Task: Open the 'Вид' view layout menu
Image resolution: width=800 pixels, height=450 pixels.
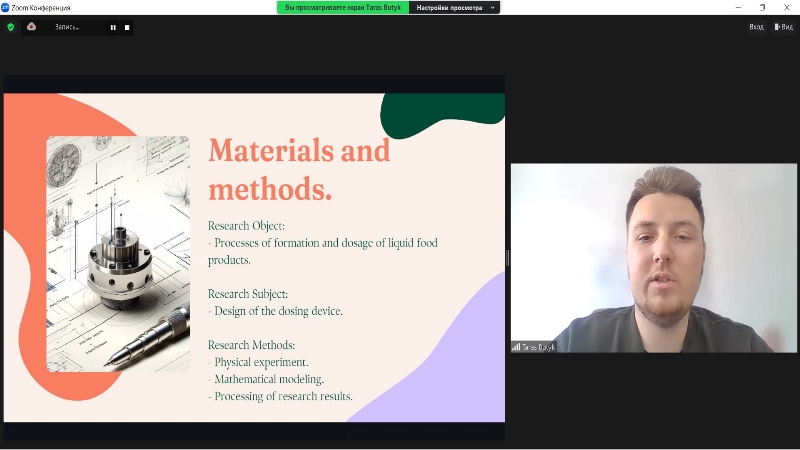Action: 783,27
